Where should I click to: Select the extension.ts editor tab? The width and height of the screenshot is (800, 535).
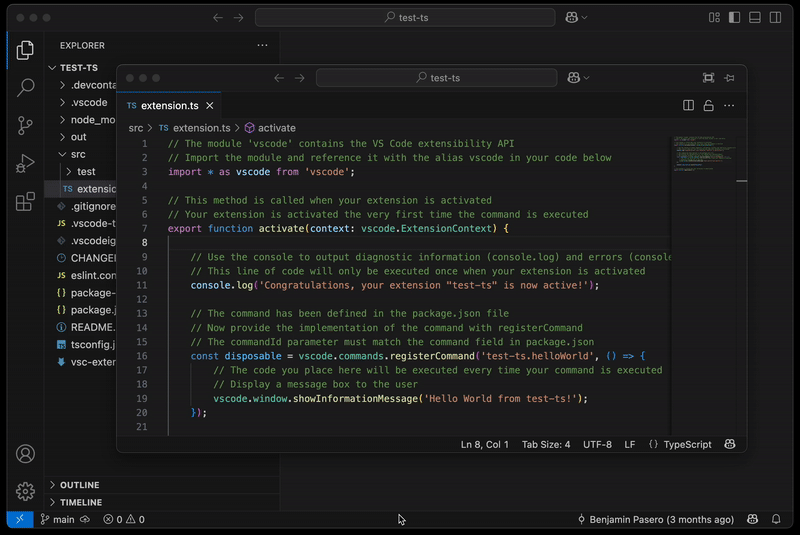163,105
